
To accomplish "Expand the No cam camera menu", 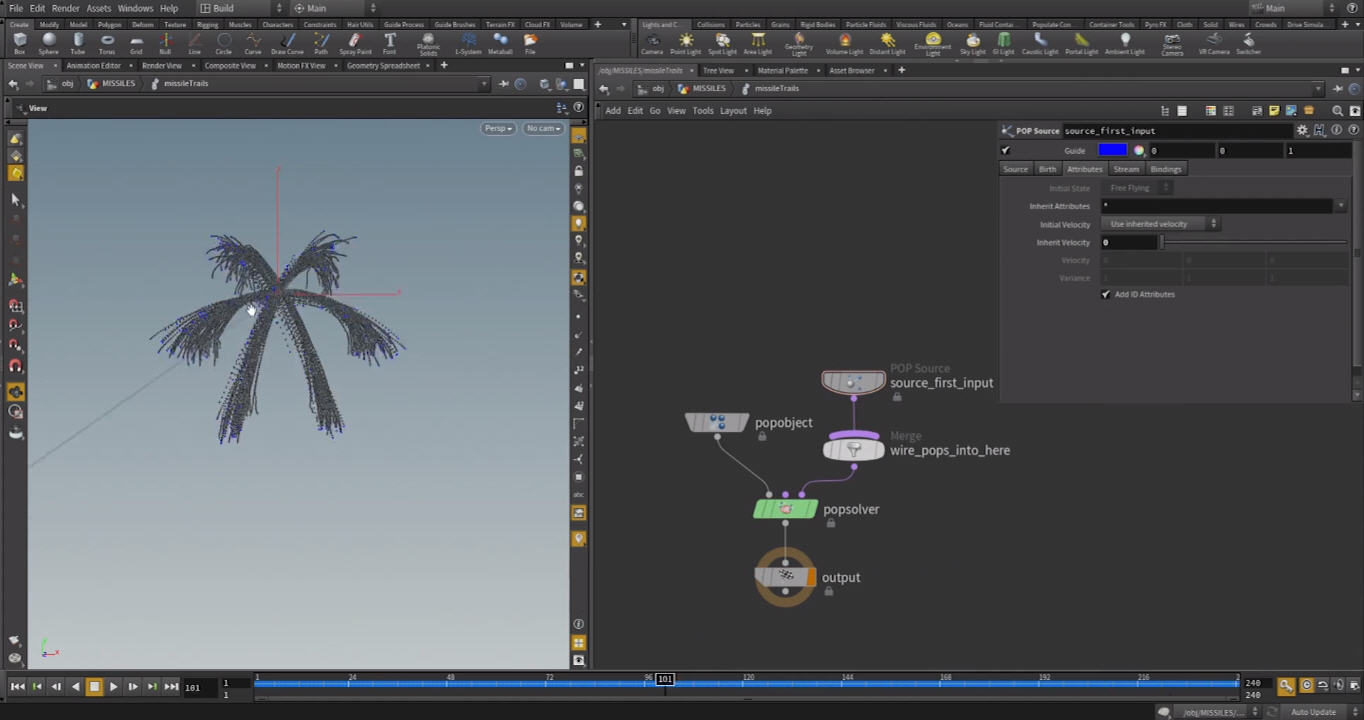I will (543, 128).
